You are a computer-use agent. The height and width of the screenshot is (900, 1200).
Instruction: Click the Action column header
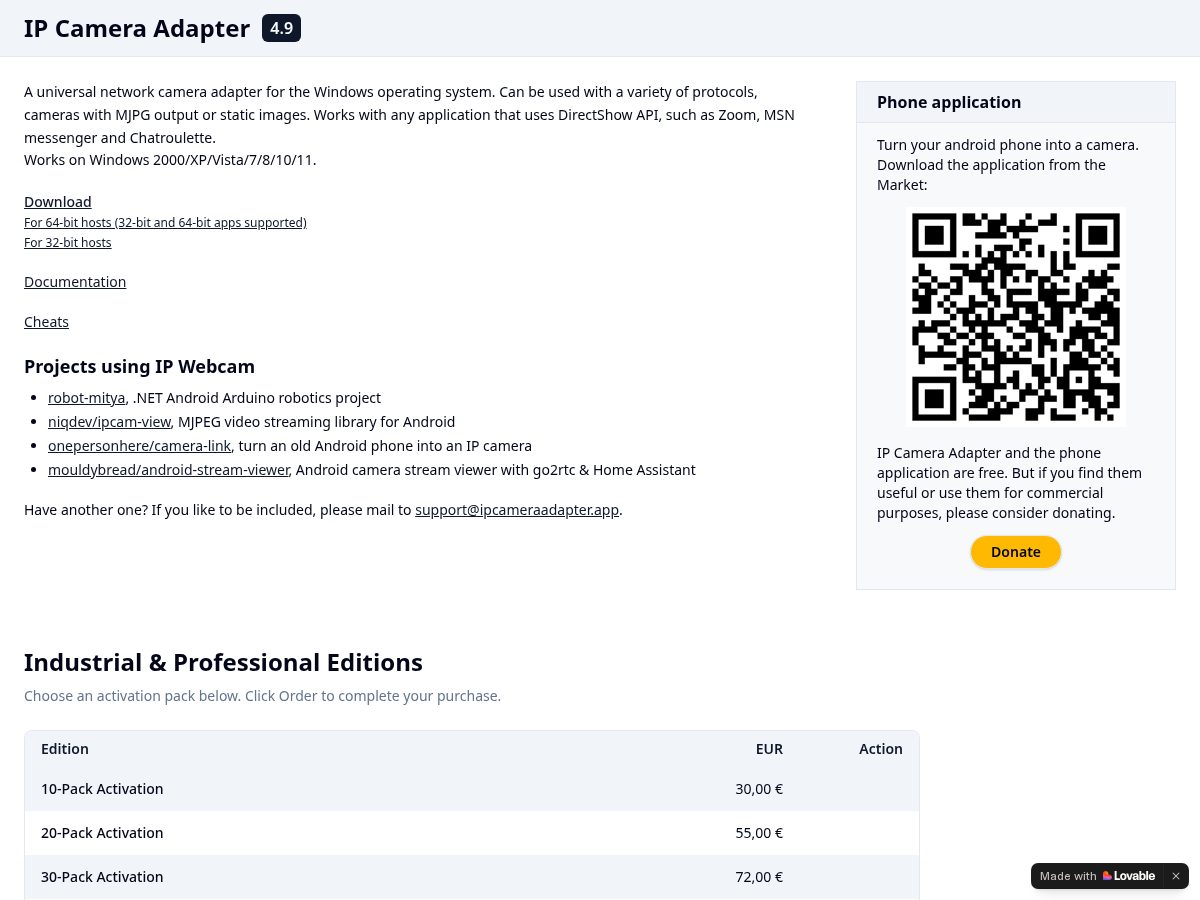point(881,749)
